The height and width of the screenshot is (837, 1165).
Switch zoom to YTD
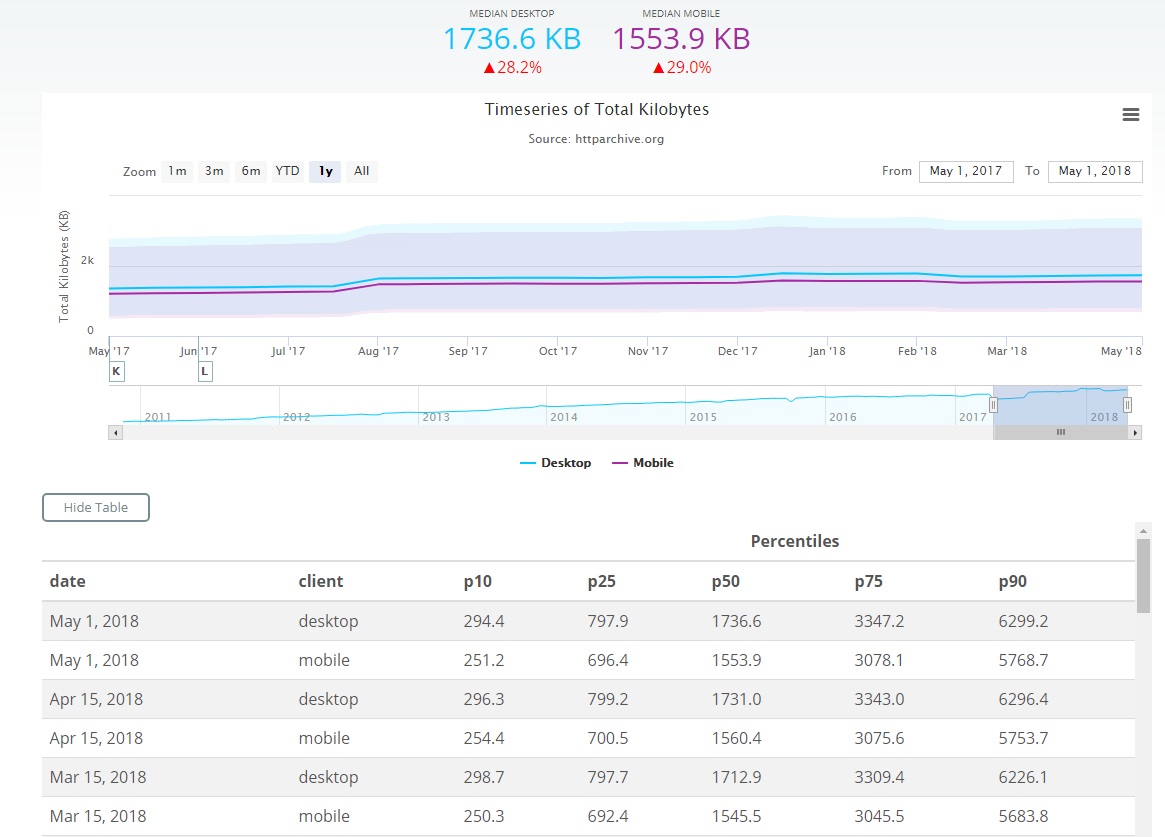288,171
